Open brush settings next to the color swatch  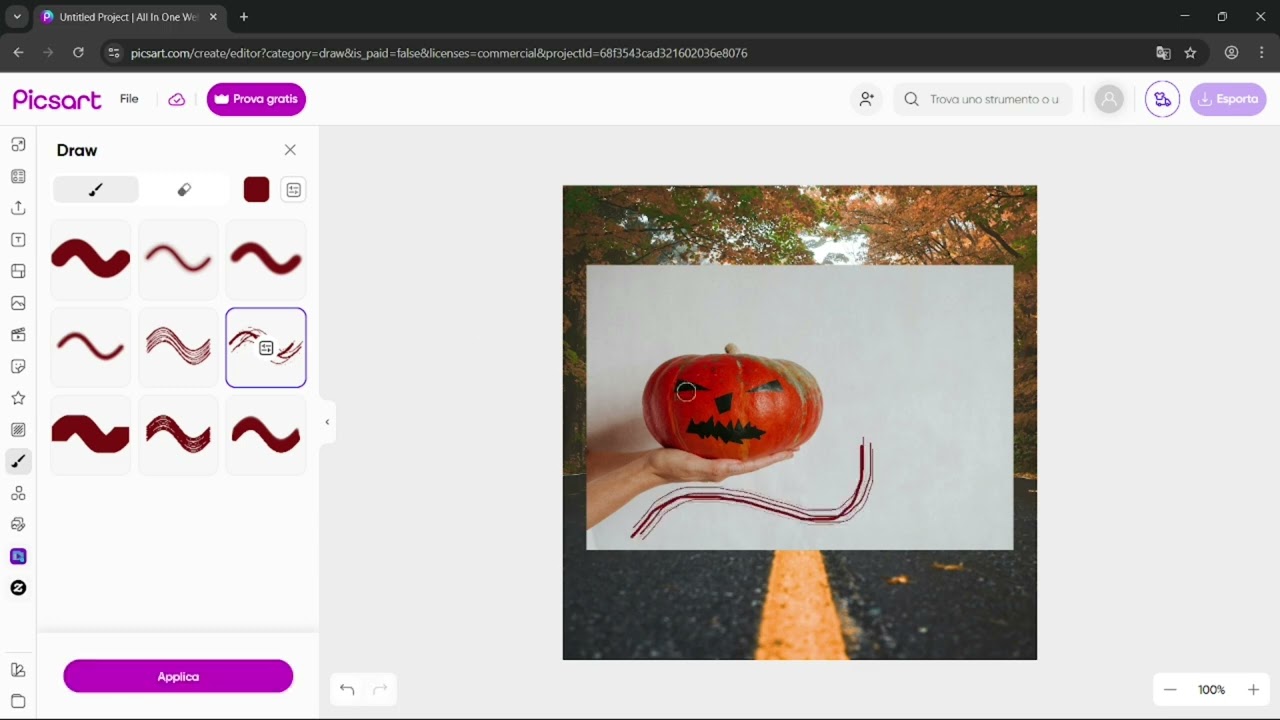click(x=293, y=190)
